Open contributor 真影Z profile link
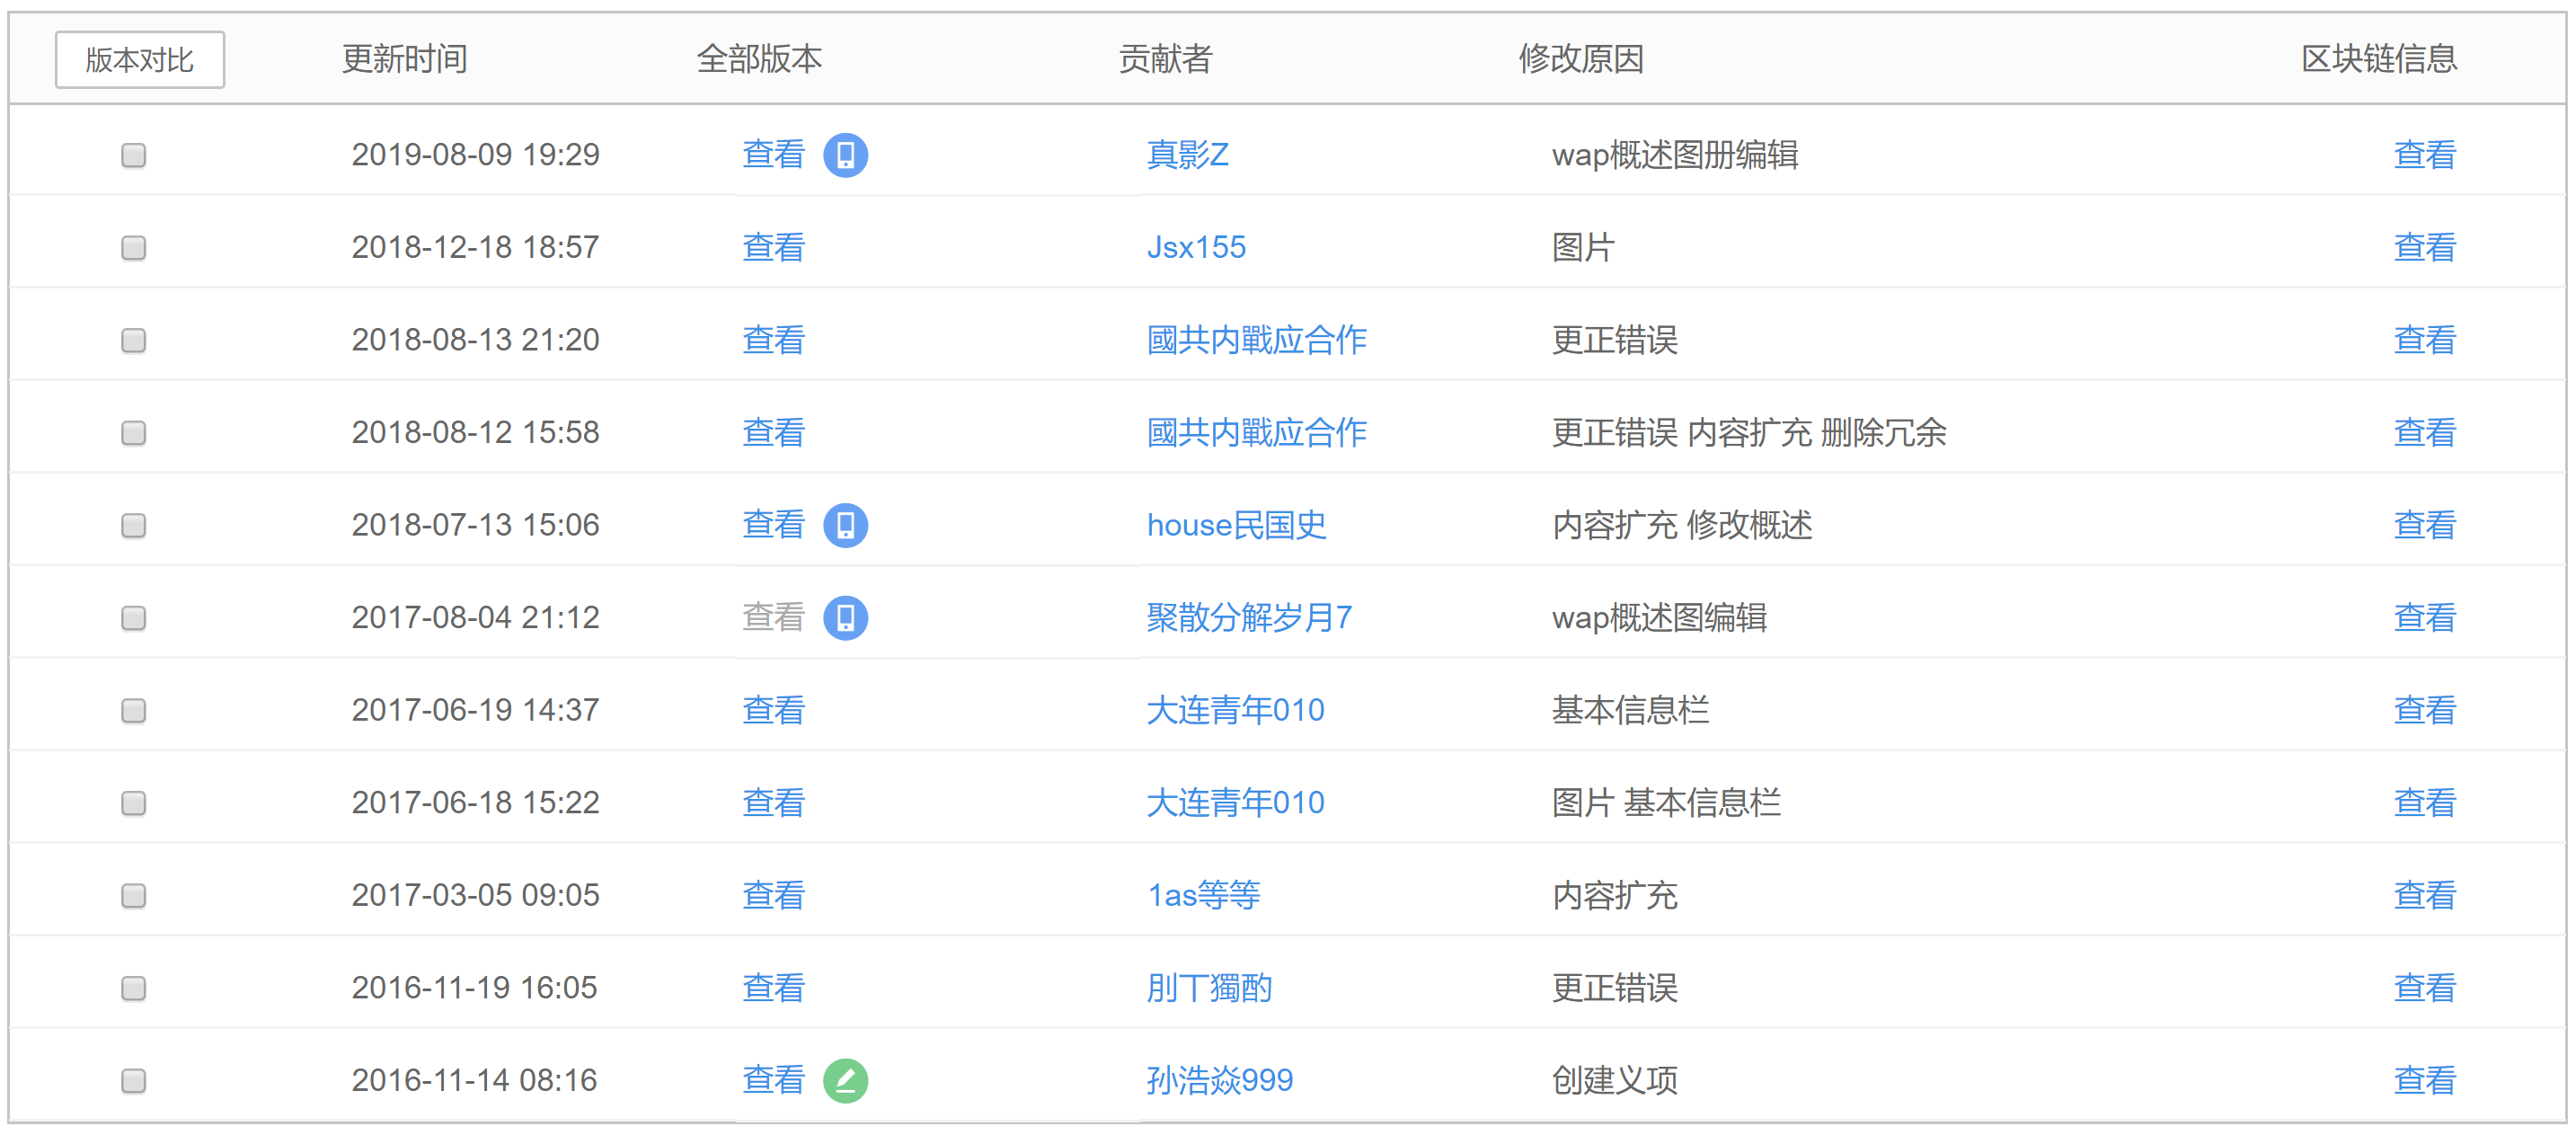The width and height of the screenshot is (2576, 1135). click(x=1187, y=155)
